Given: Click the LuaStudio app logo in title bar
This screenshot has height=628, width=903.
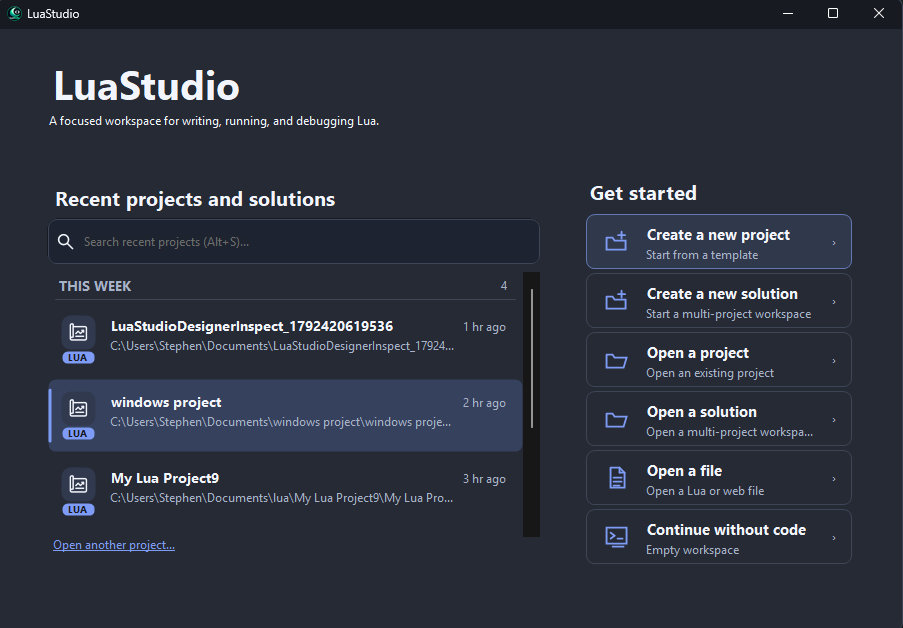Looking at the screenshot, I should pos(14,13).
